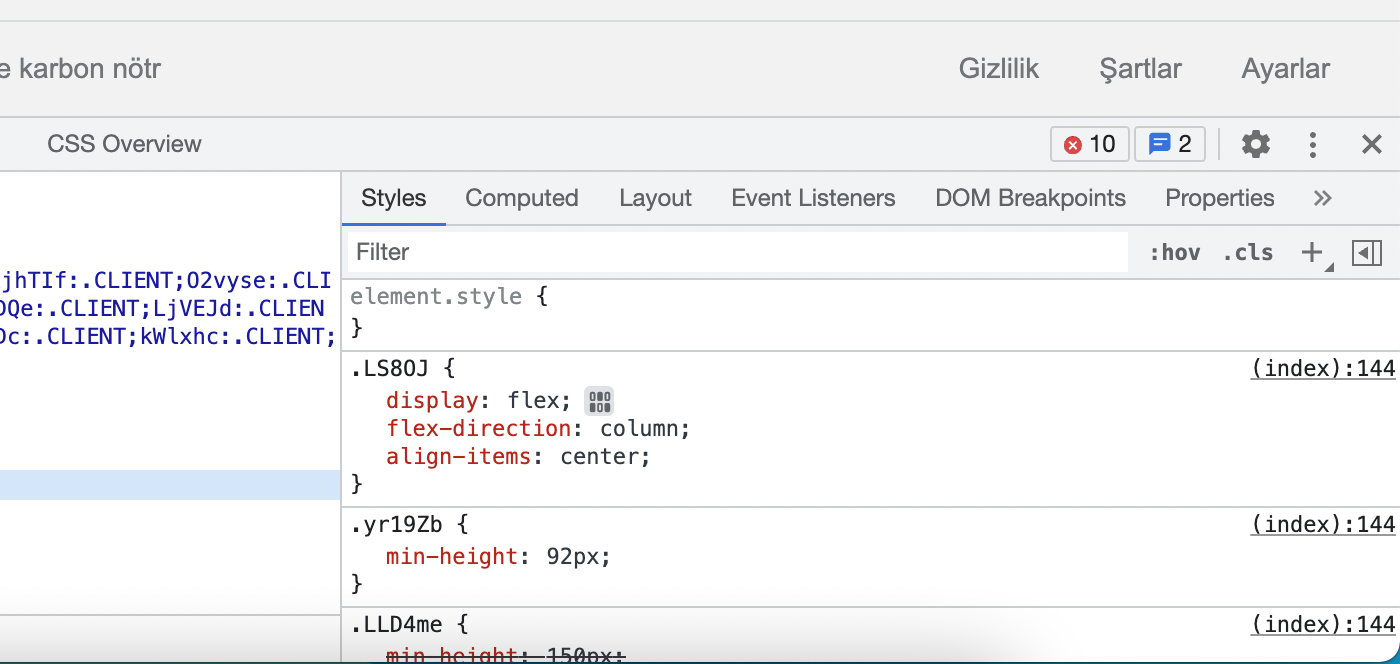Switch to the Computed tab
Image resolution: width=1400 pixels, height=664 pixels.
click(x=522, y=198)
